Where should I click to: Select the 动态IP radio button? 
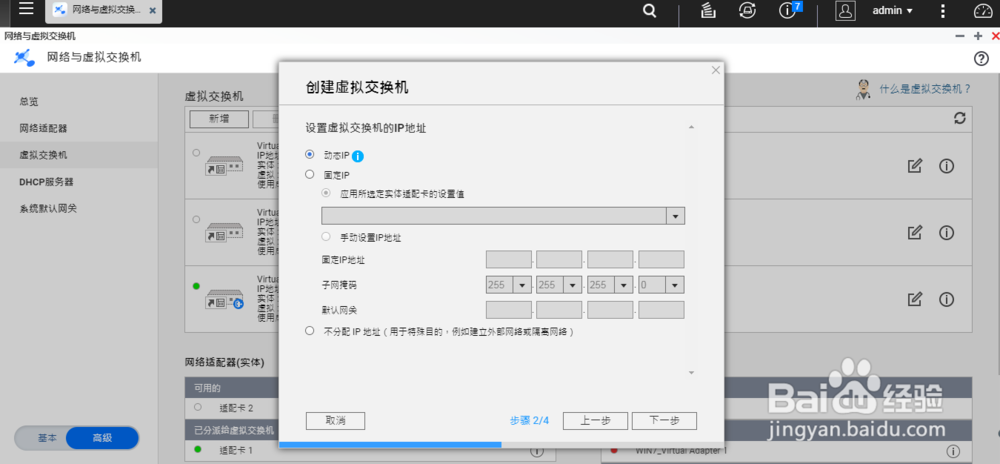click(x=310, y=154)
